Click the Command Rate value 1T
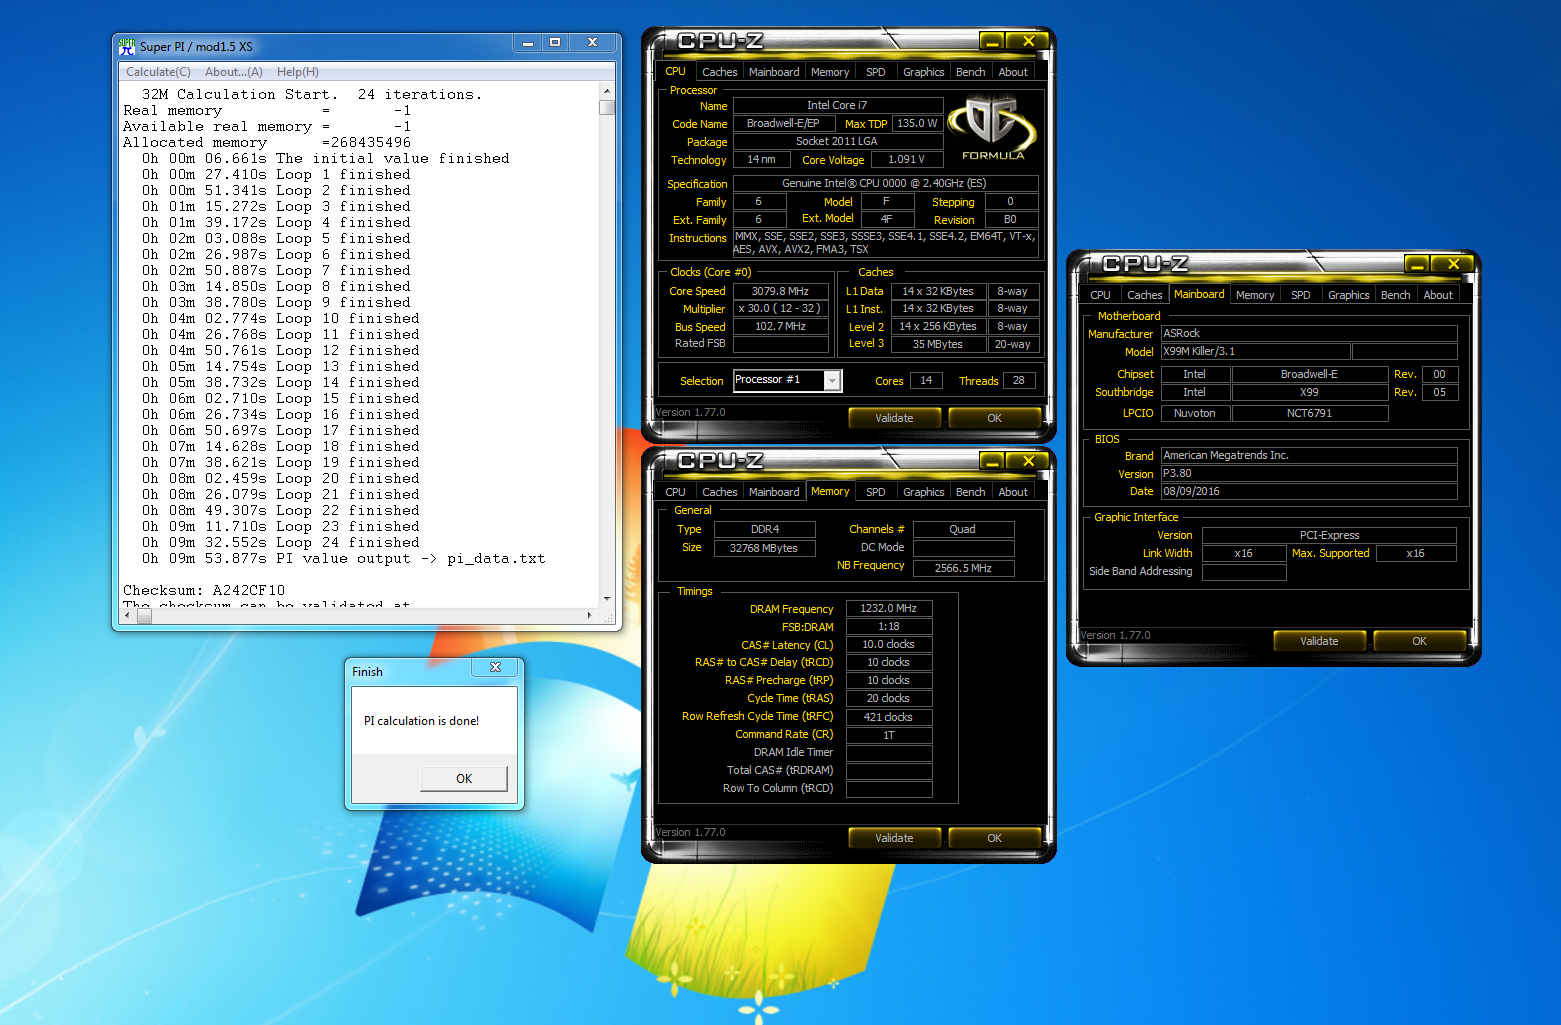The image size is (1561, 1025). click(889, 735)
